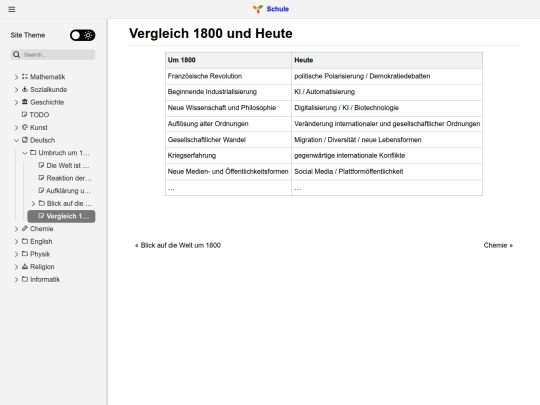Click the Geschichte building icon
The height and width of the screenshot is (405, 540).
[25, 102]
